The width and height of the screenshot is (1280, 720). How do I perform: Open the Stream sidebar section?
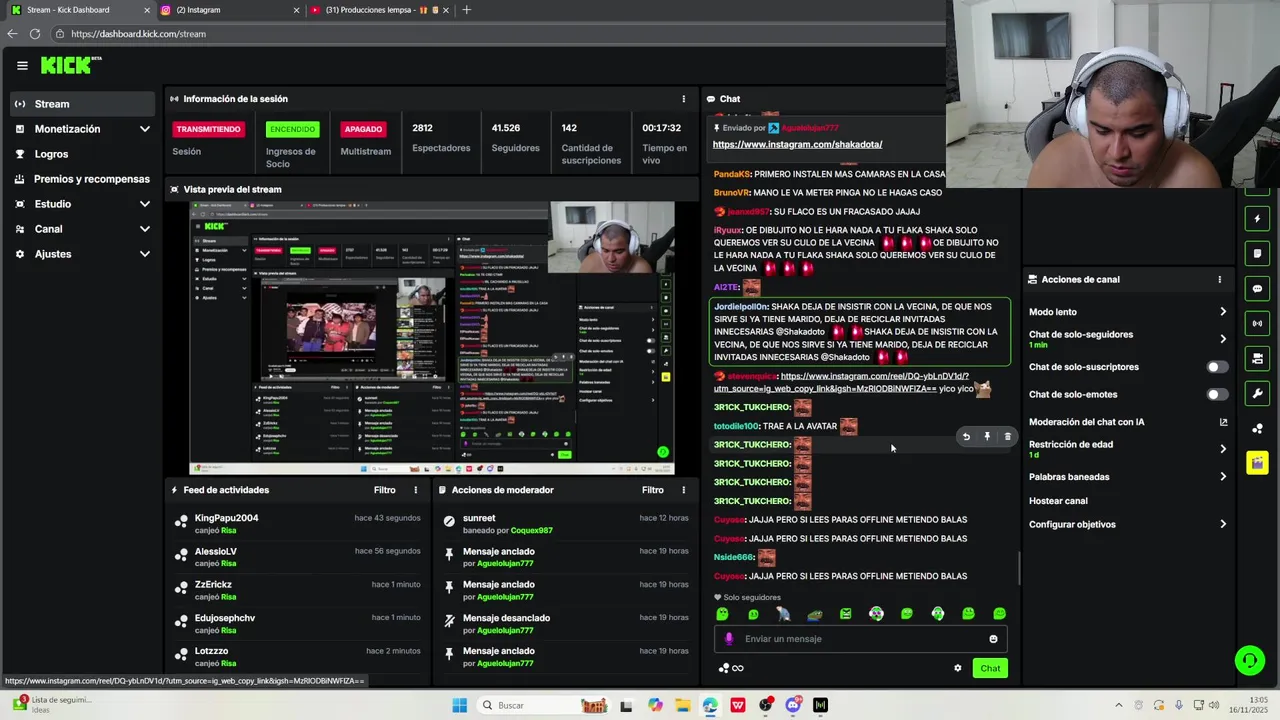[83, 104]
